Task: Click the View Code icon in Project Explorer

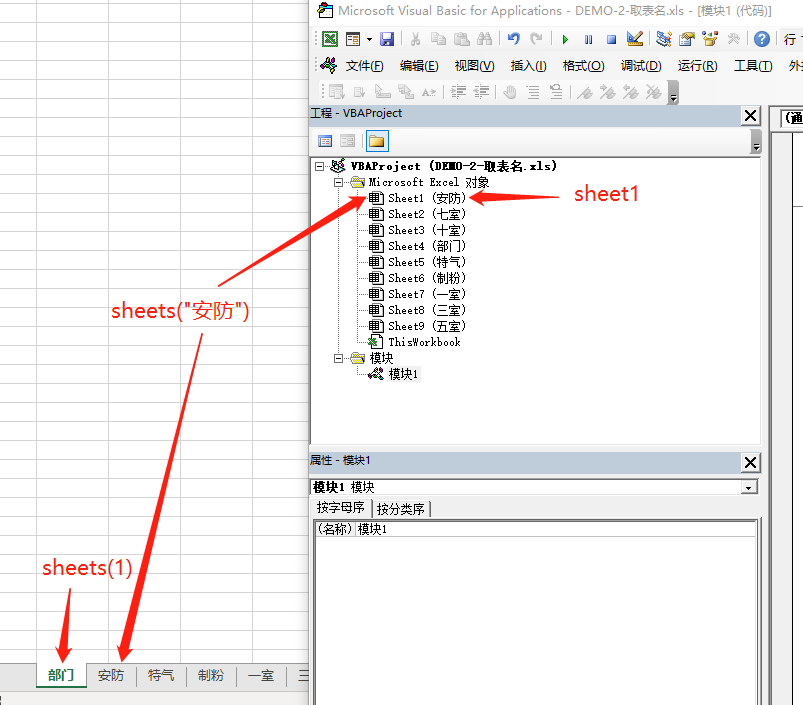Action: pos(324,140)
